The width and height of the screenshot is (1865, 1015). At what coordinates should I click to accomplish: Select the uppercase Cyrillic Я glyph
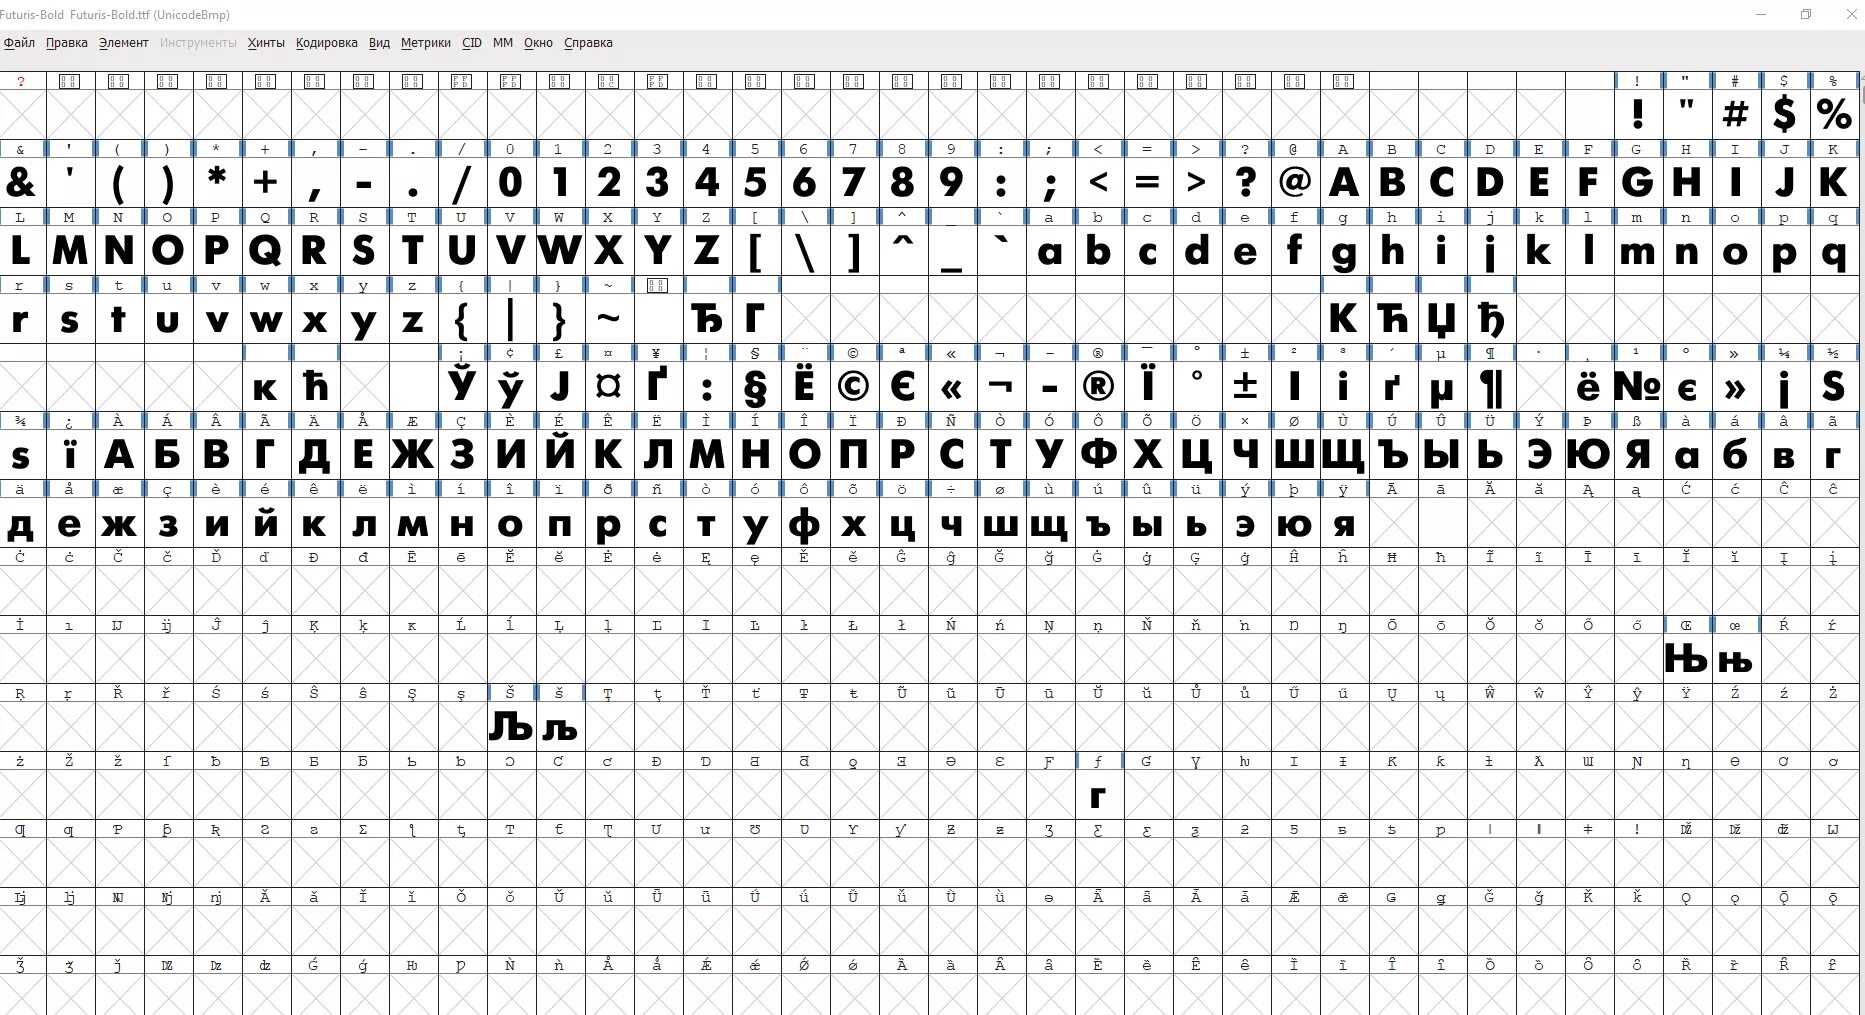click(1638, 455)
